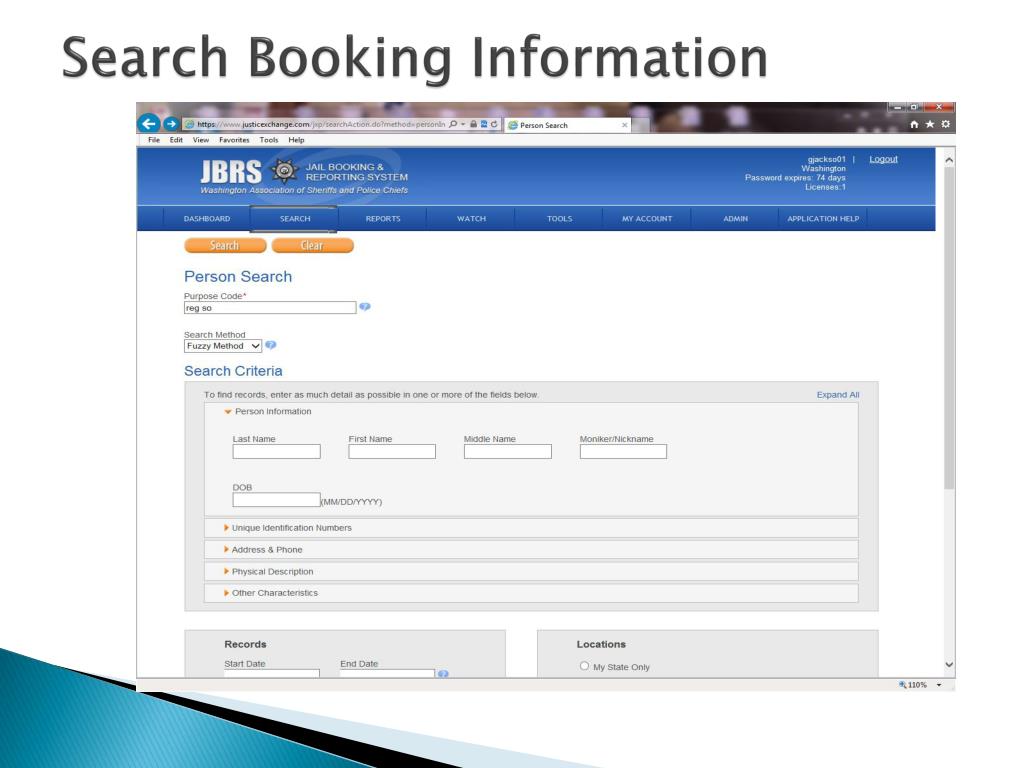The image size is (1024, 768).
Task: Open the File menu
Action: click(x=153, y=140)
